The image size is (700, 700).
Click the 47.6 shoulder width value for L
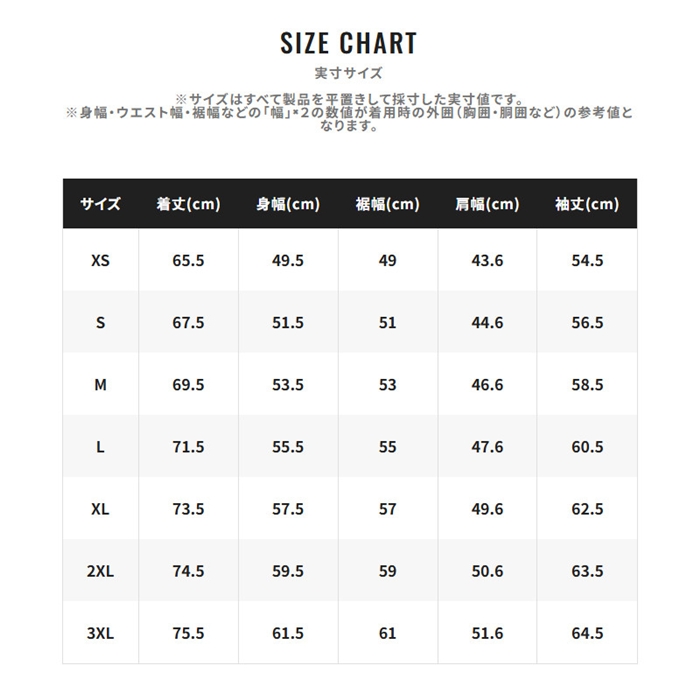click(x=487, y=446)
